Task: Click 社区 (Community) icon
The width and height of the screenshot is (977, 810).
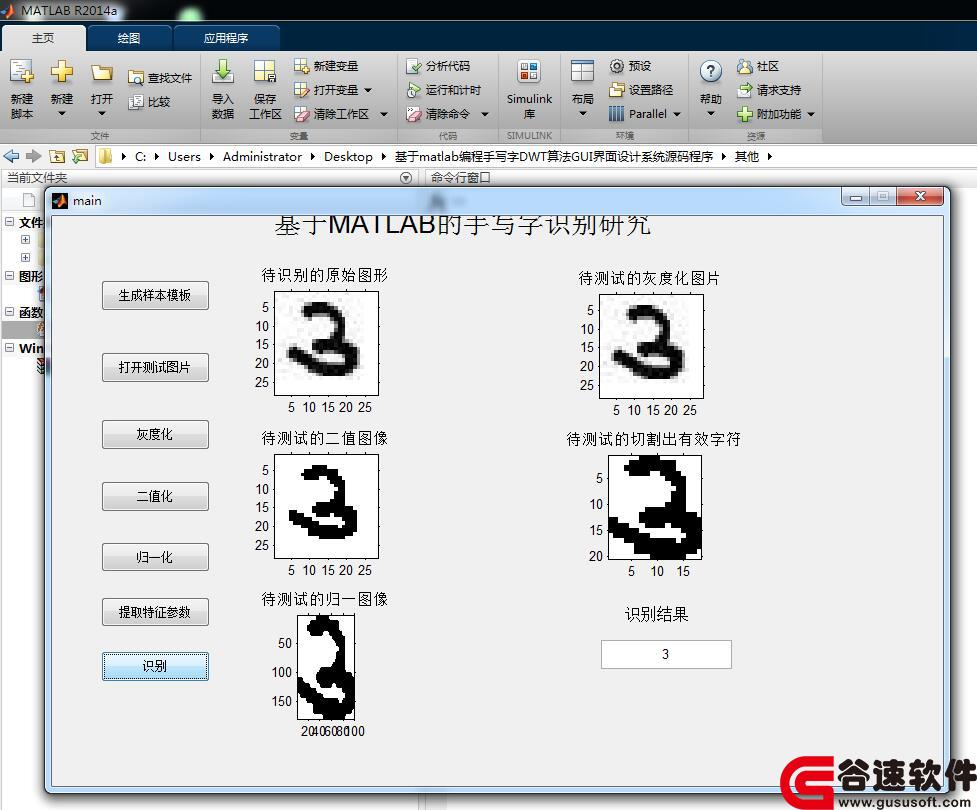Action: (x=745, y=66)
